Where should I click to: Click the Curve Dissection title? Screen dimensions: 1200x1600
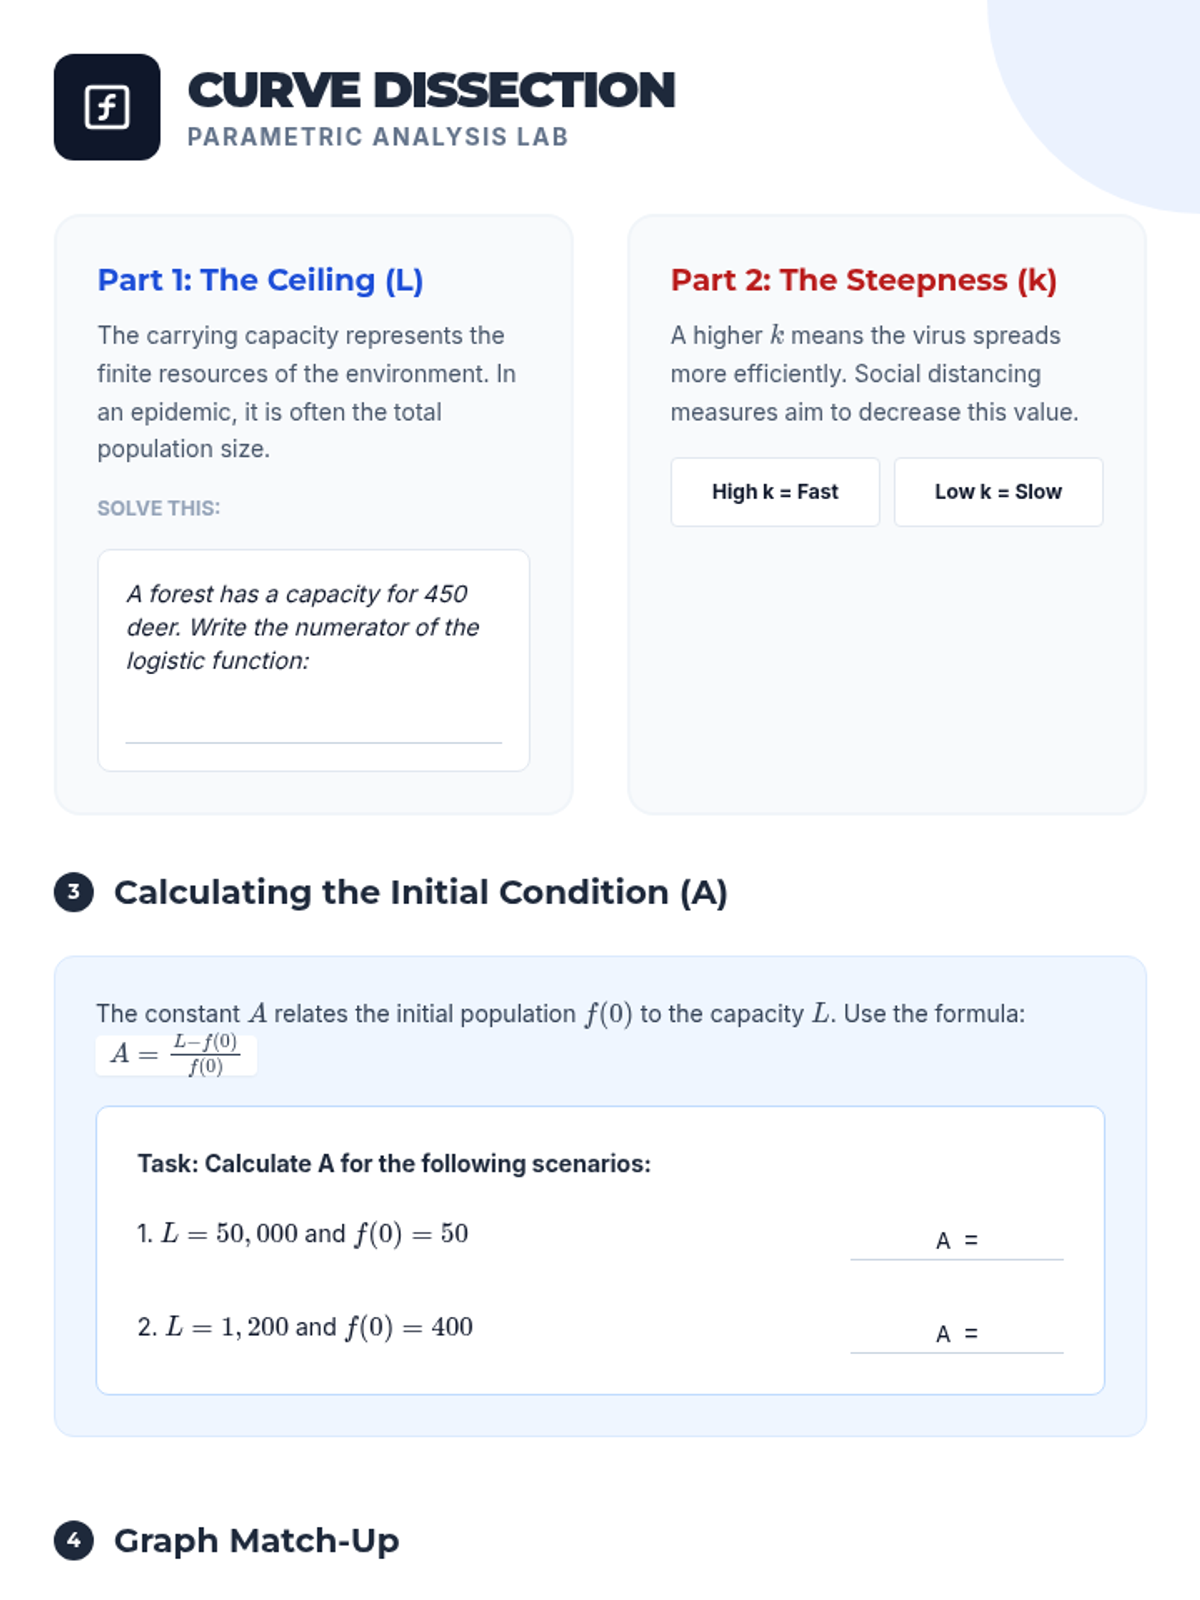[431, 90]
